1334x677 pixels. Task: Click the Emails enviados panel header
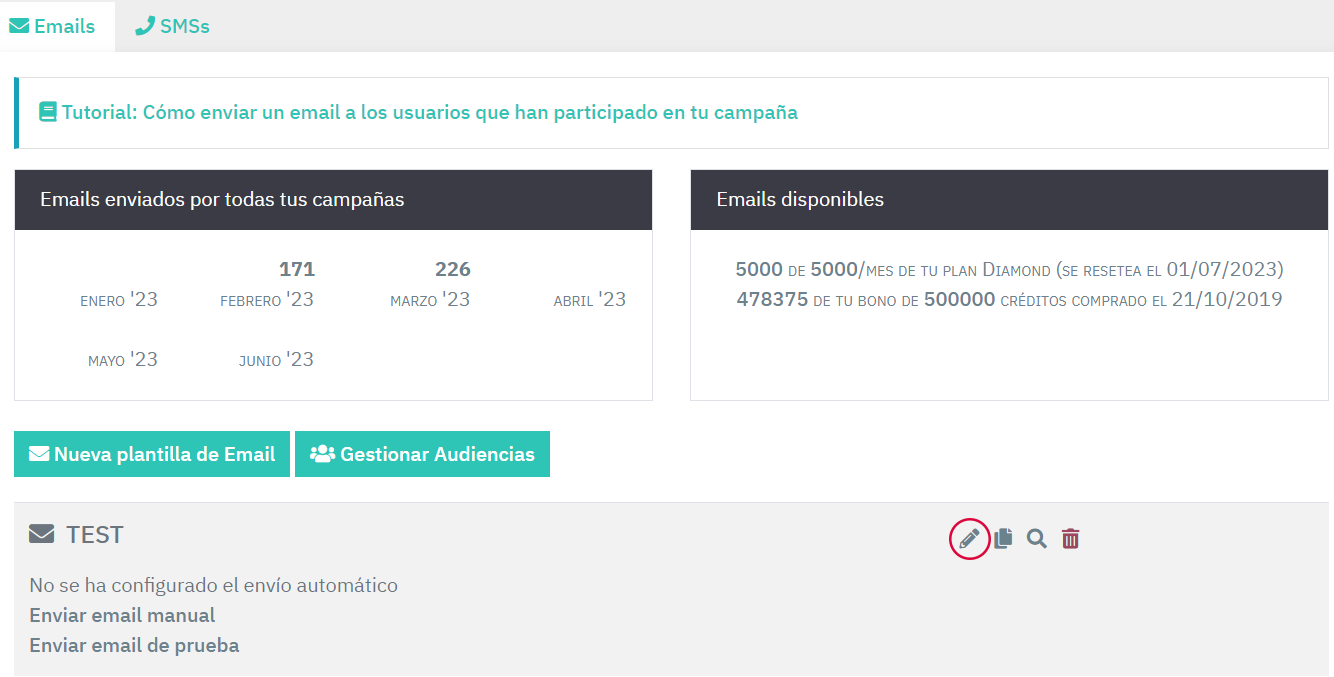pos(222,199)
